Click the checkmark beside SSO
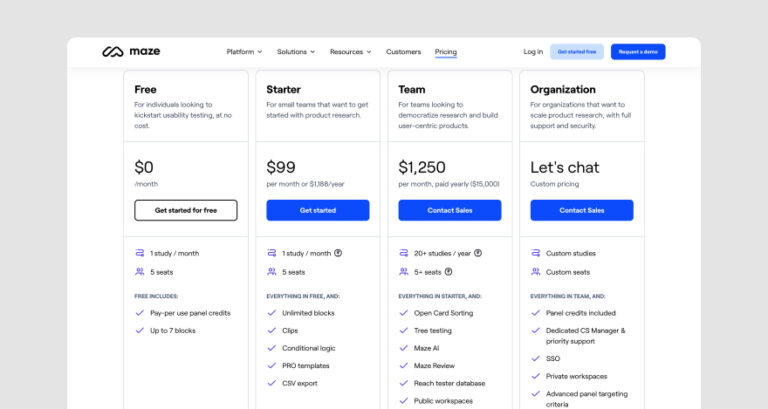768x409 pixels. pos(536,358)
